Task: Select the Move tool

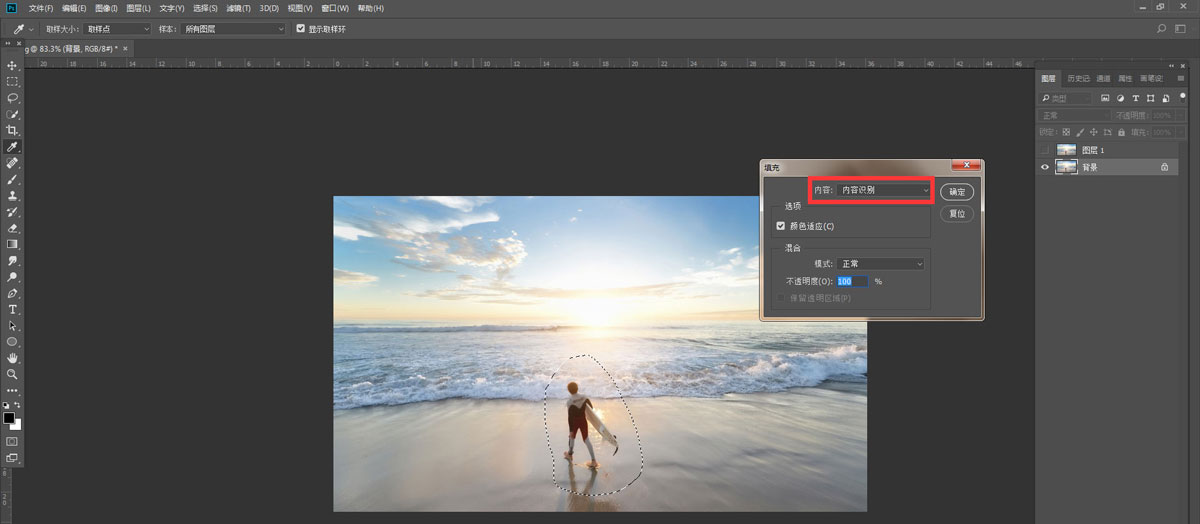Action: point(12,65)
